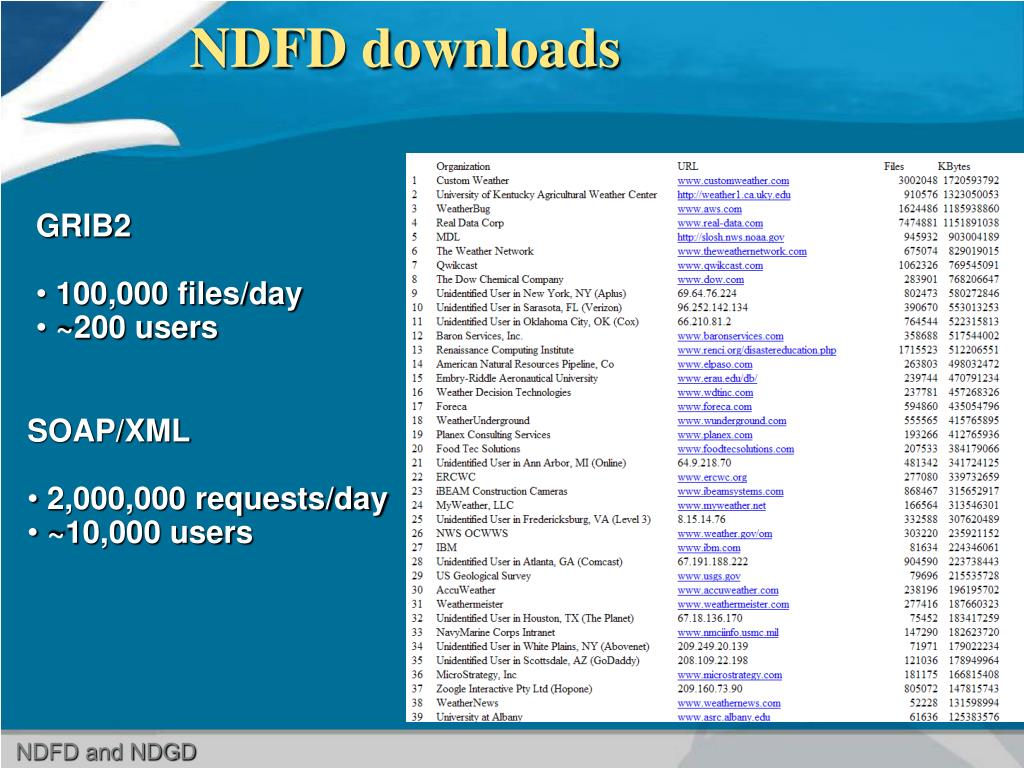Open the www.planex.com link

pos(714,435)
